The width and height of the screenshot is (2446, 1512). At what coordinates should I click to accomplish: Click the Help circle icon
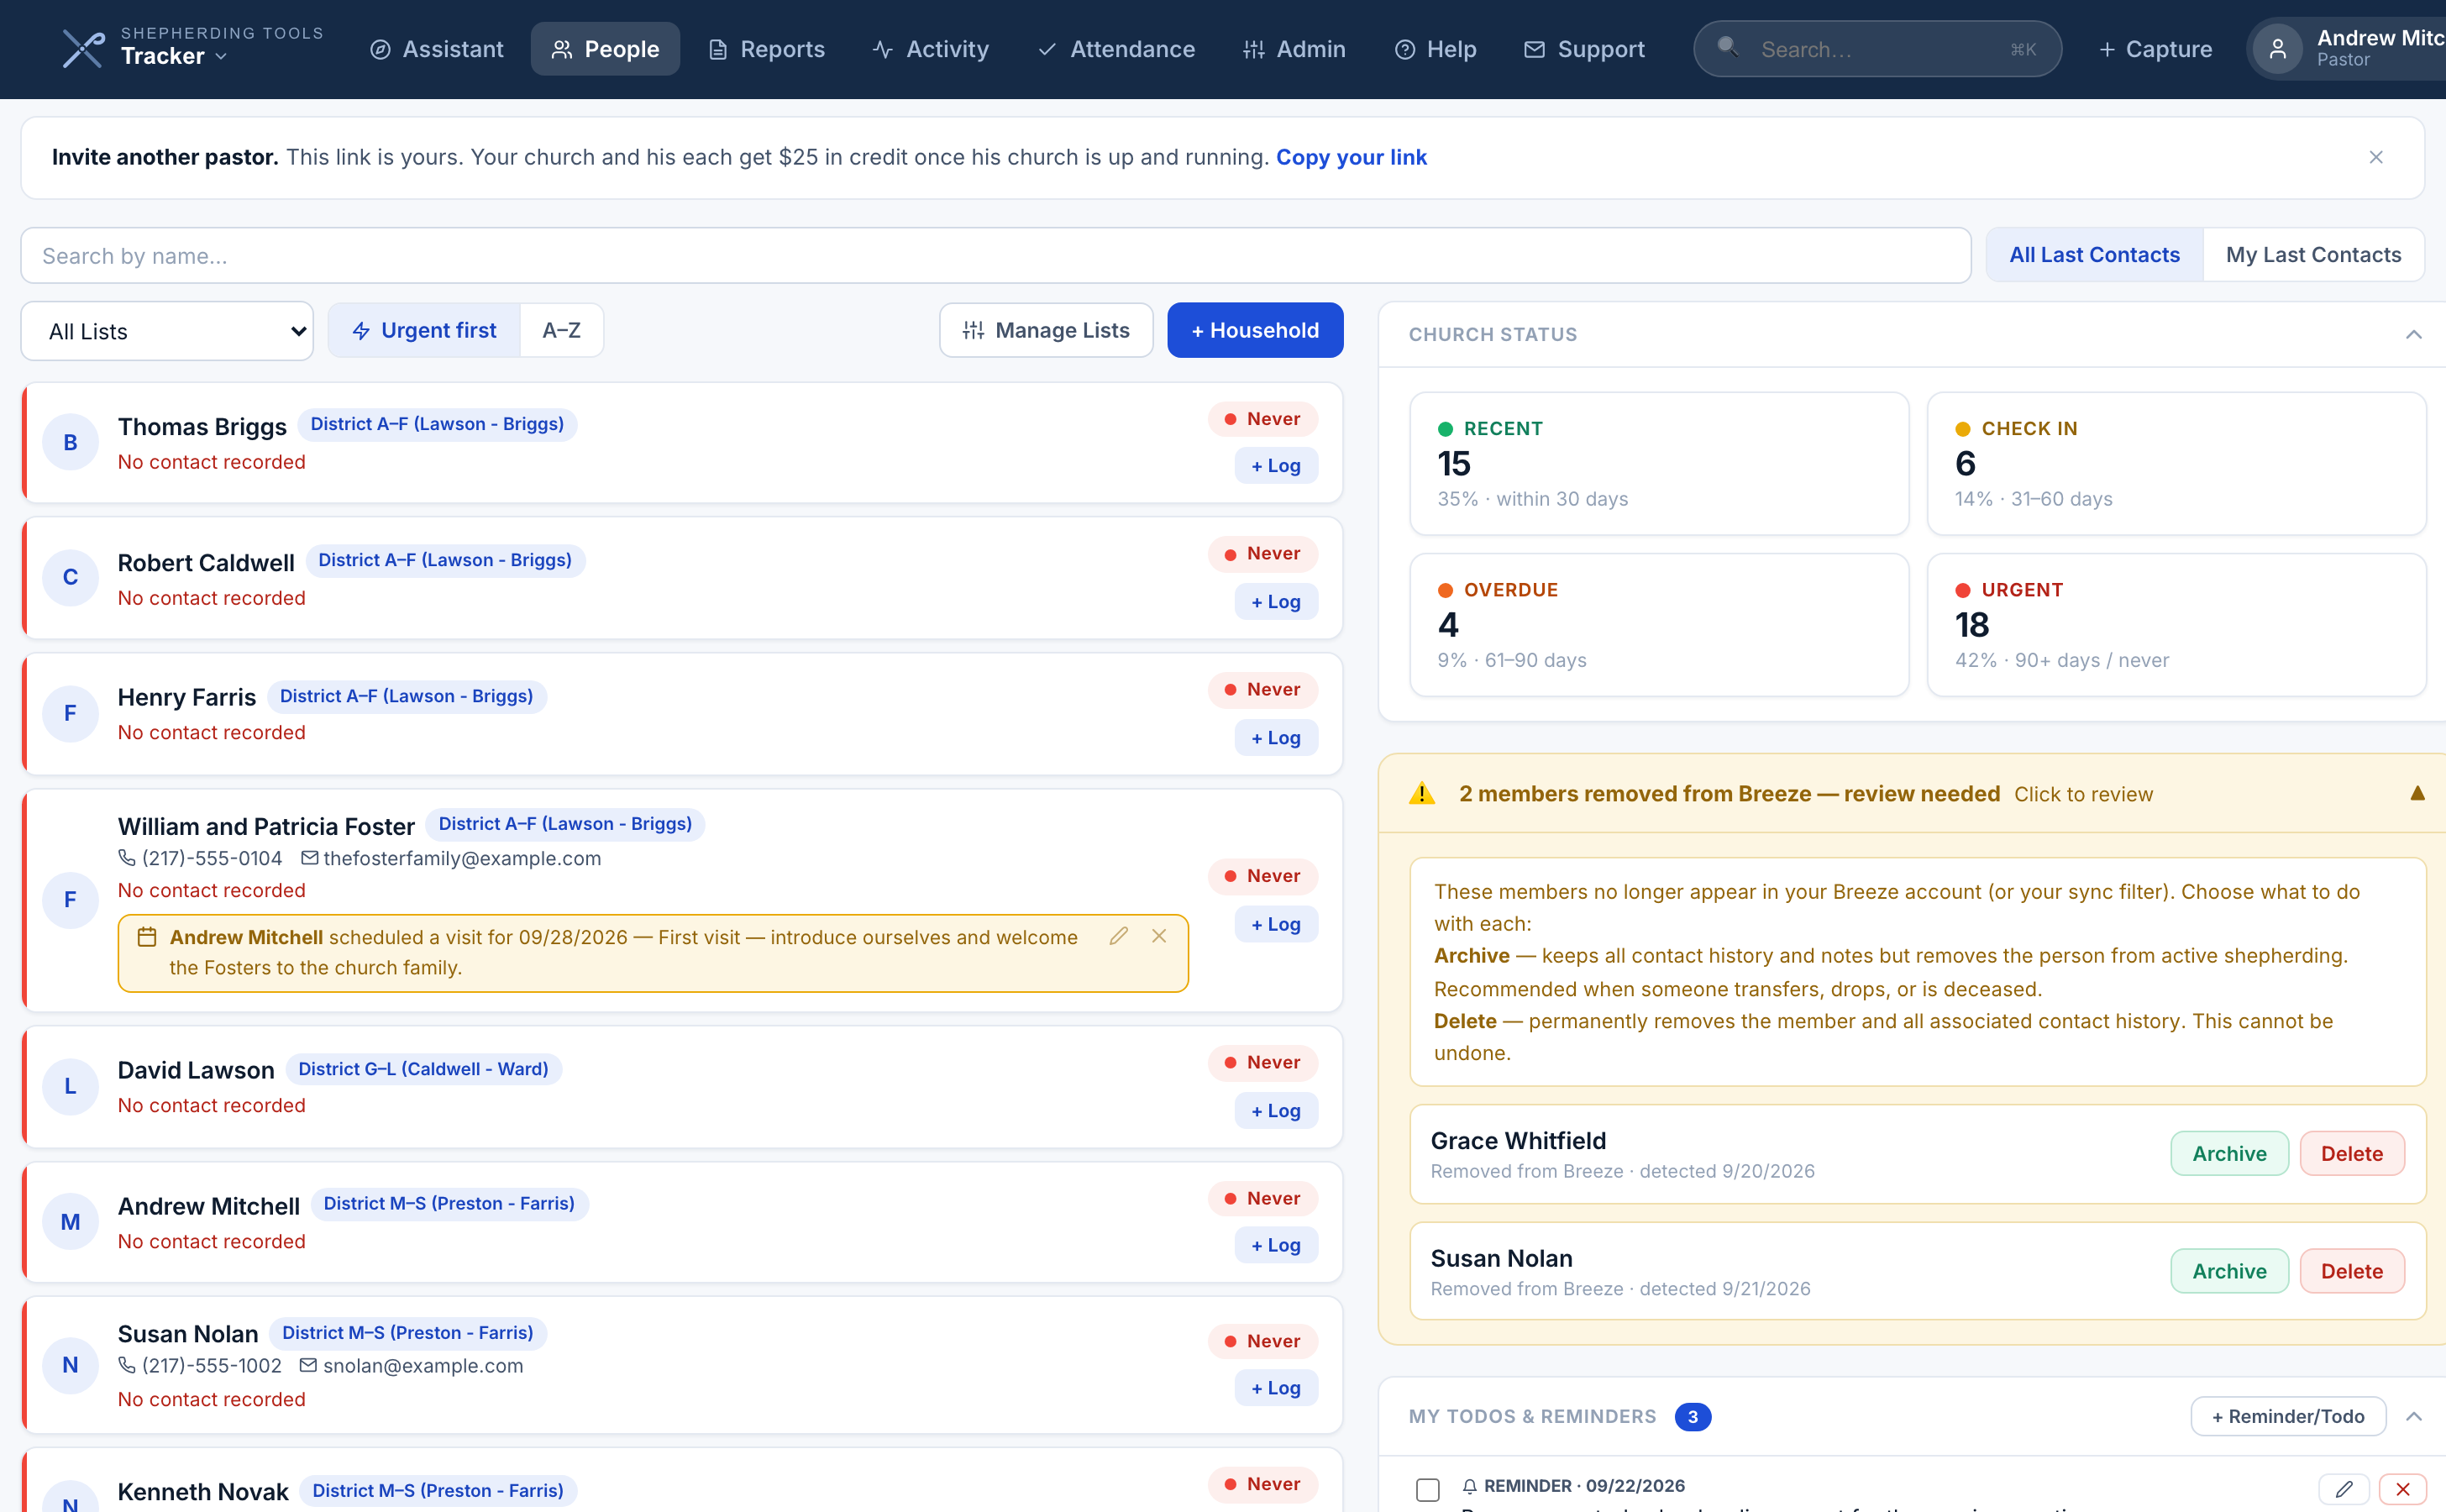pyautogui.click(x=1405, y=50)
